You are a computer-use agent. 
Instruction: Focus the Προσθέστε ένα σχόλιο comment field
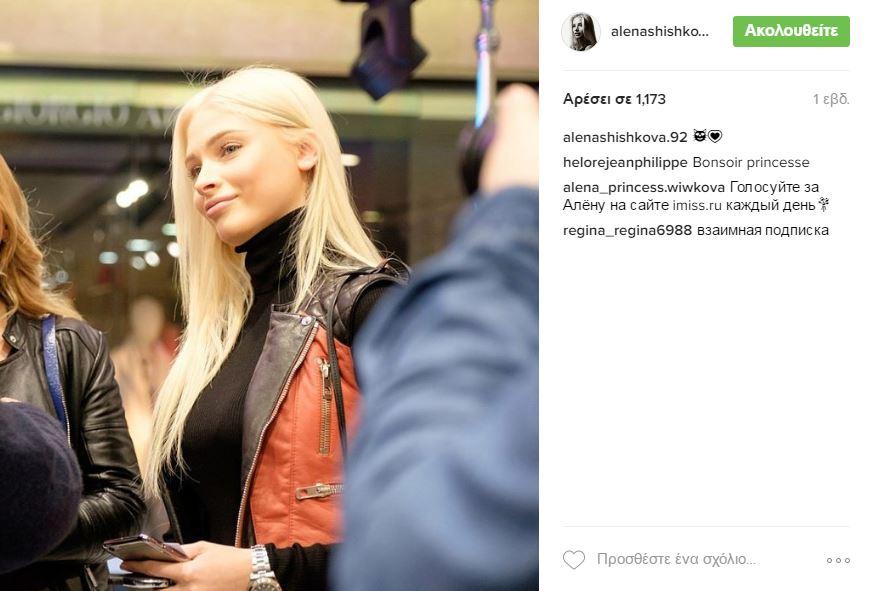click(x=676, y=559)
